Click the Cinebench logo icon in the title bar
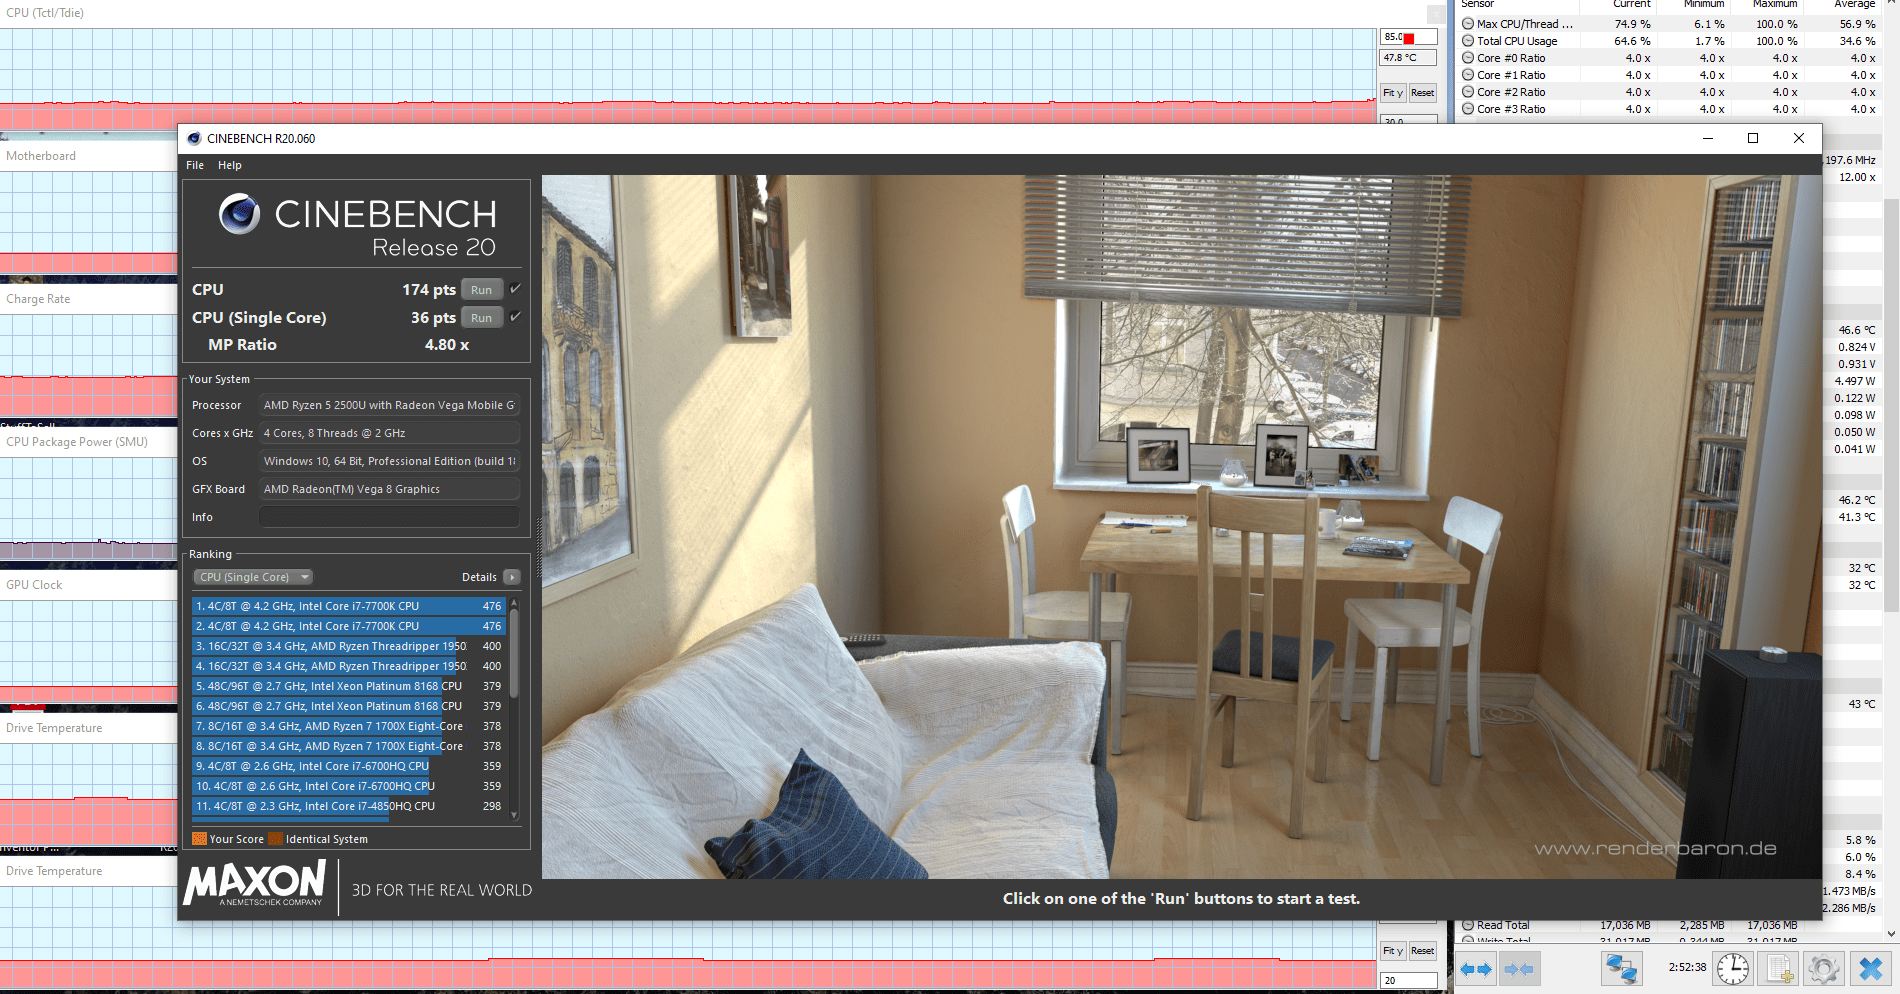Viewport: 1900px width, 994px height. tap(194, 139)
